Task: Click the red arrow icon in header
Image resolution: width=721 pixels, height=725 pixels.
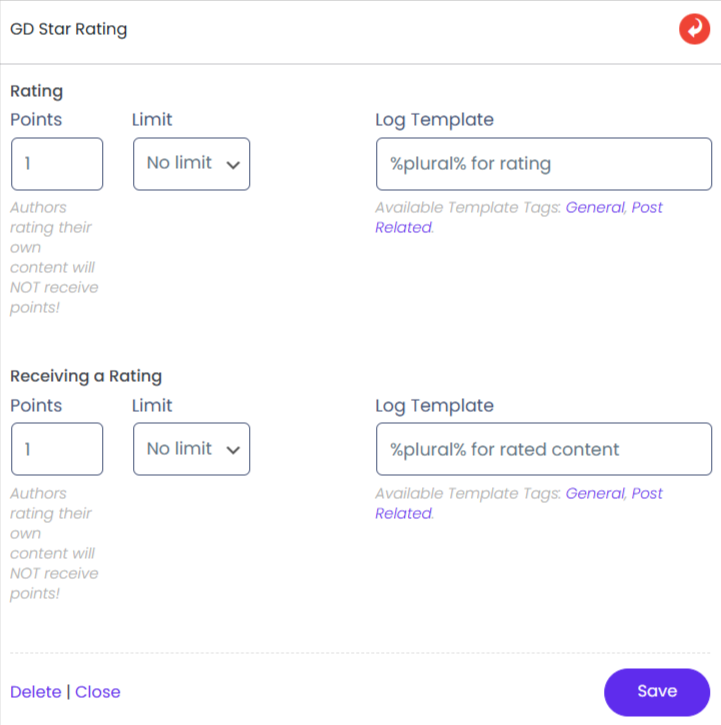Action: (694, 29)
